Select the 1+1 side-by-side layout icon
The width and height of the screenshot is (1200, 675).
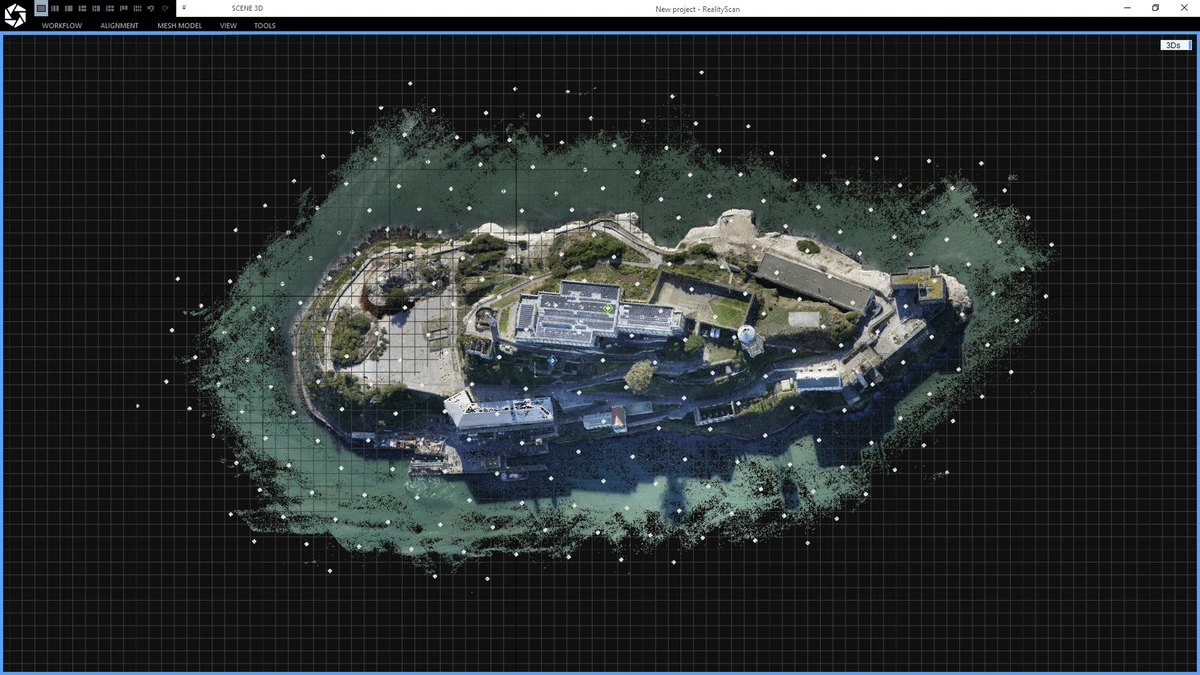(x=69, y=8)
